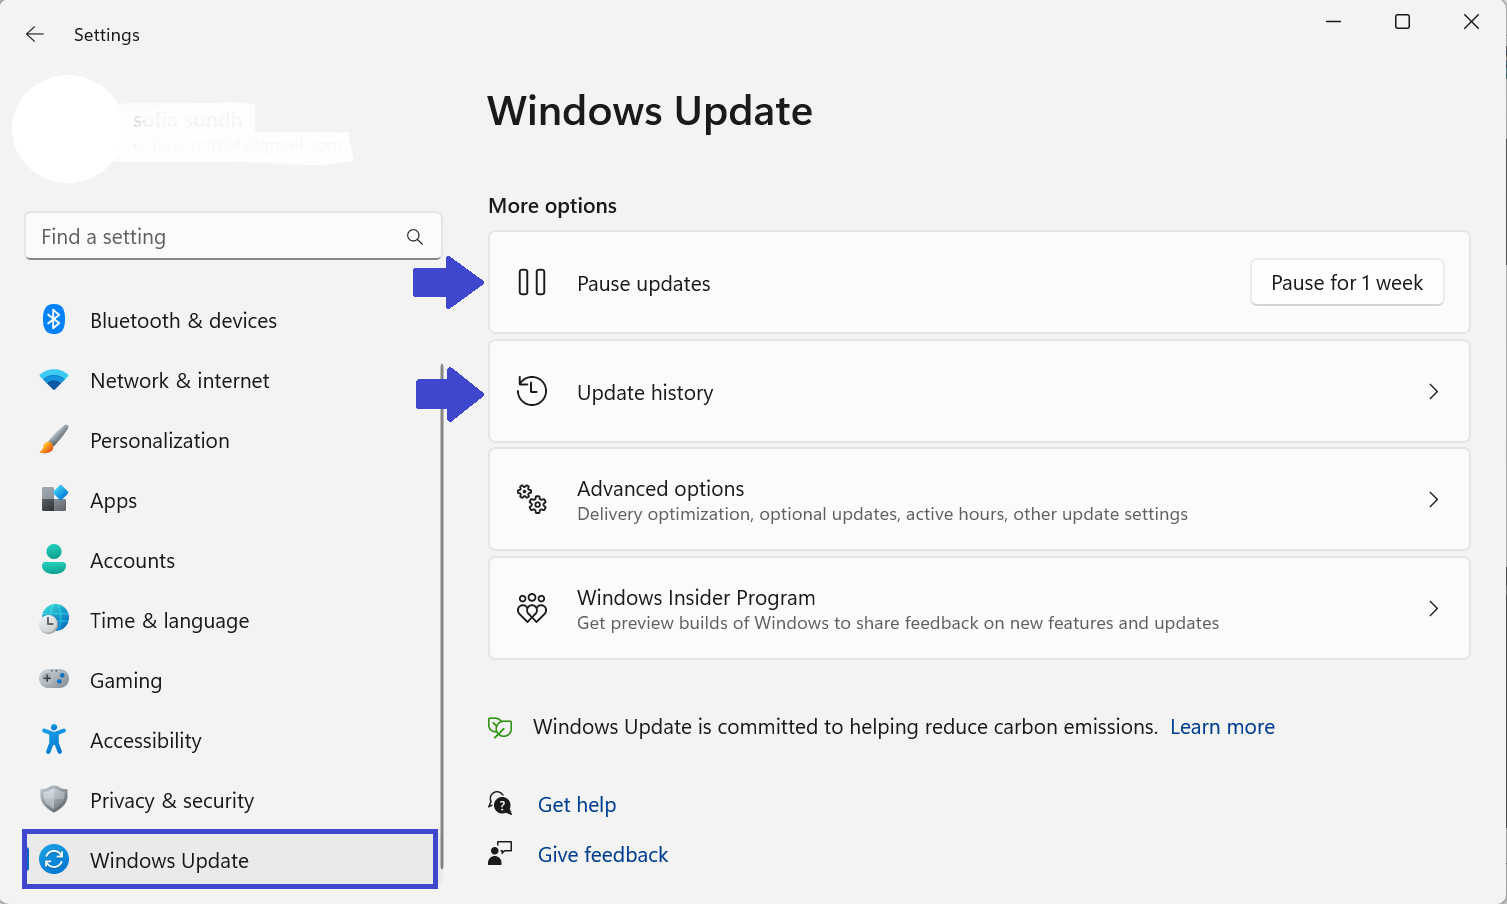
Task: Click the Get help headset icon
Action: pyautogui.click(x=500, y=803)
